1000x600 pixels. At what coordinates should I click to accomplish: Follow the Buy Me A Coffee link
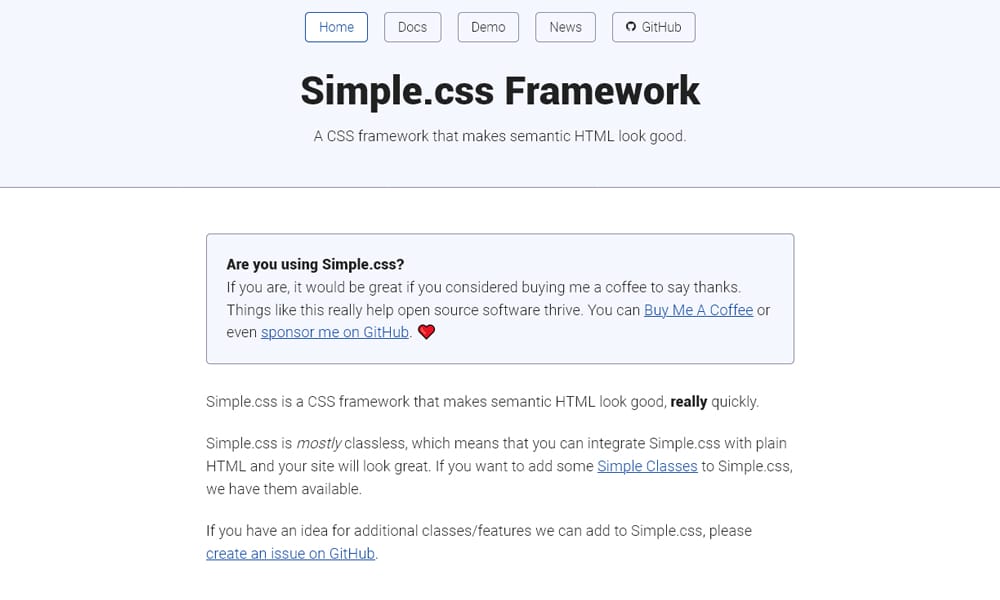point(698,310)
